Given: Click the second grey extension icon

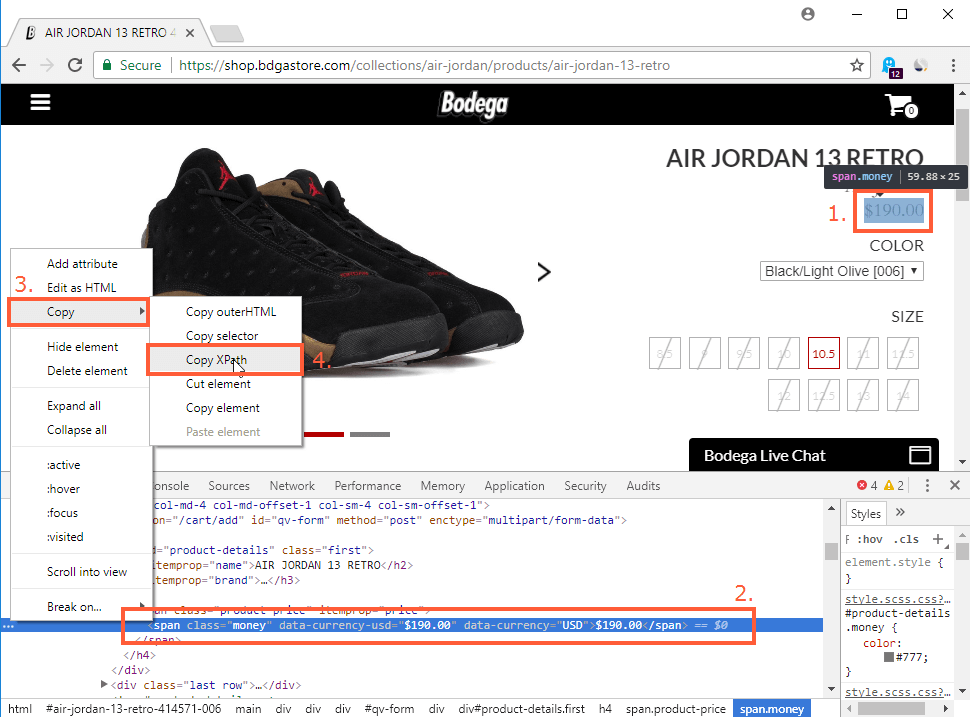Looking at the screenshot, I should tap(921, 65).
